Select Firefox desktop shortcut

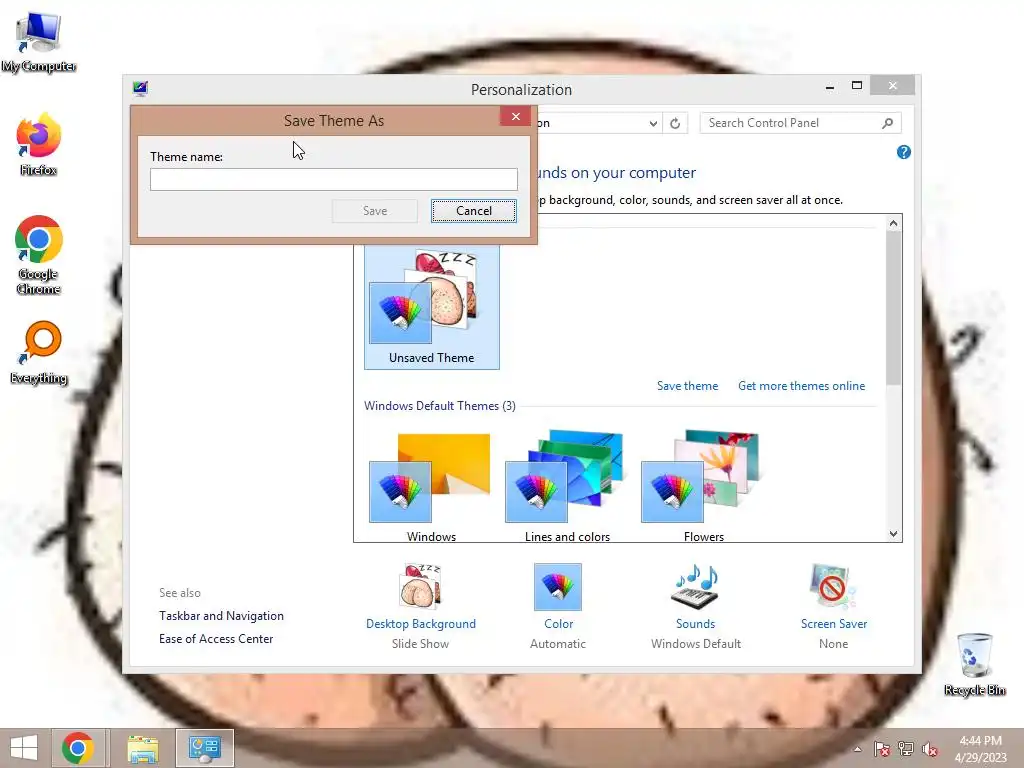39,145
